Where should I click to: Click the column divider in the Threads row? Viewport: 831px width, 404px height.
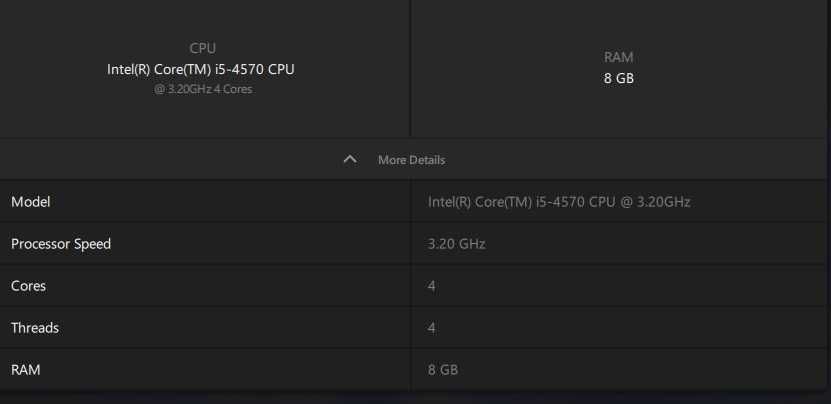411,328
